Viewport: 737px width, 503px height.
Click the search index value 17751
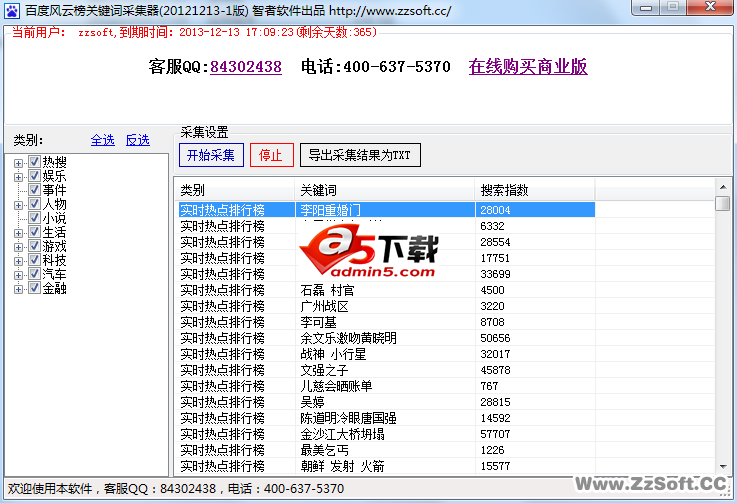click(x=495, y=258)
